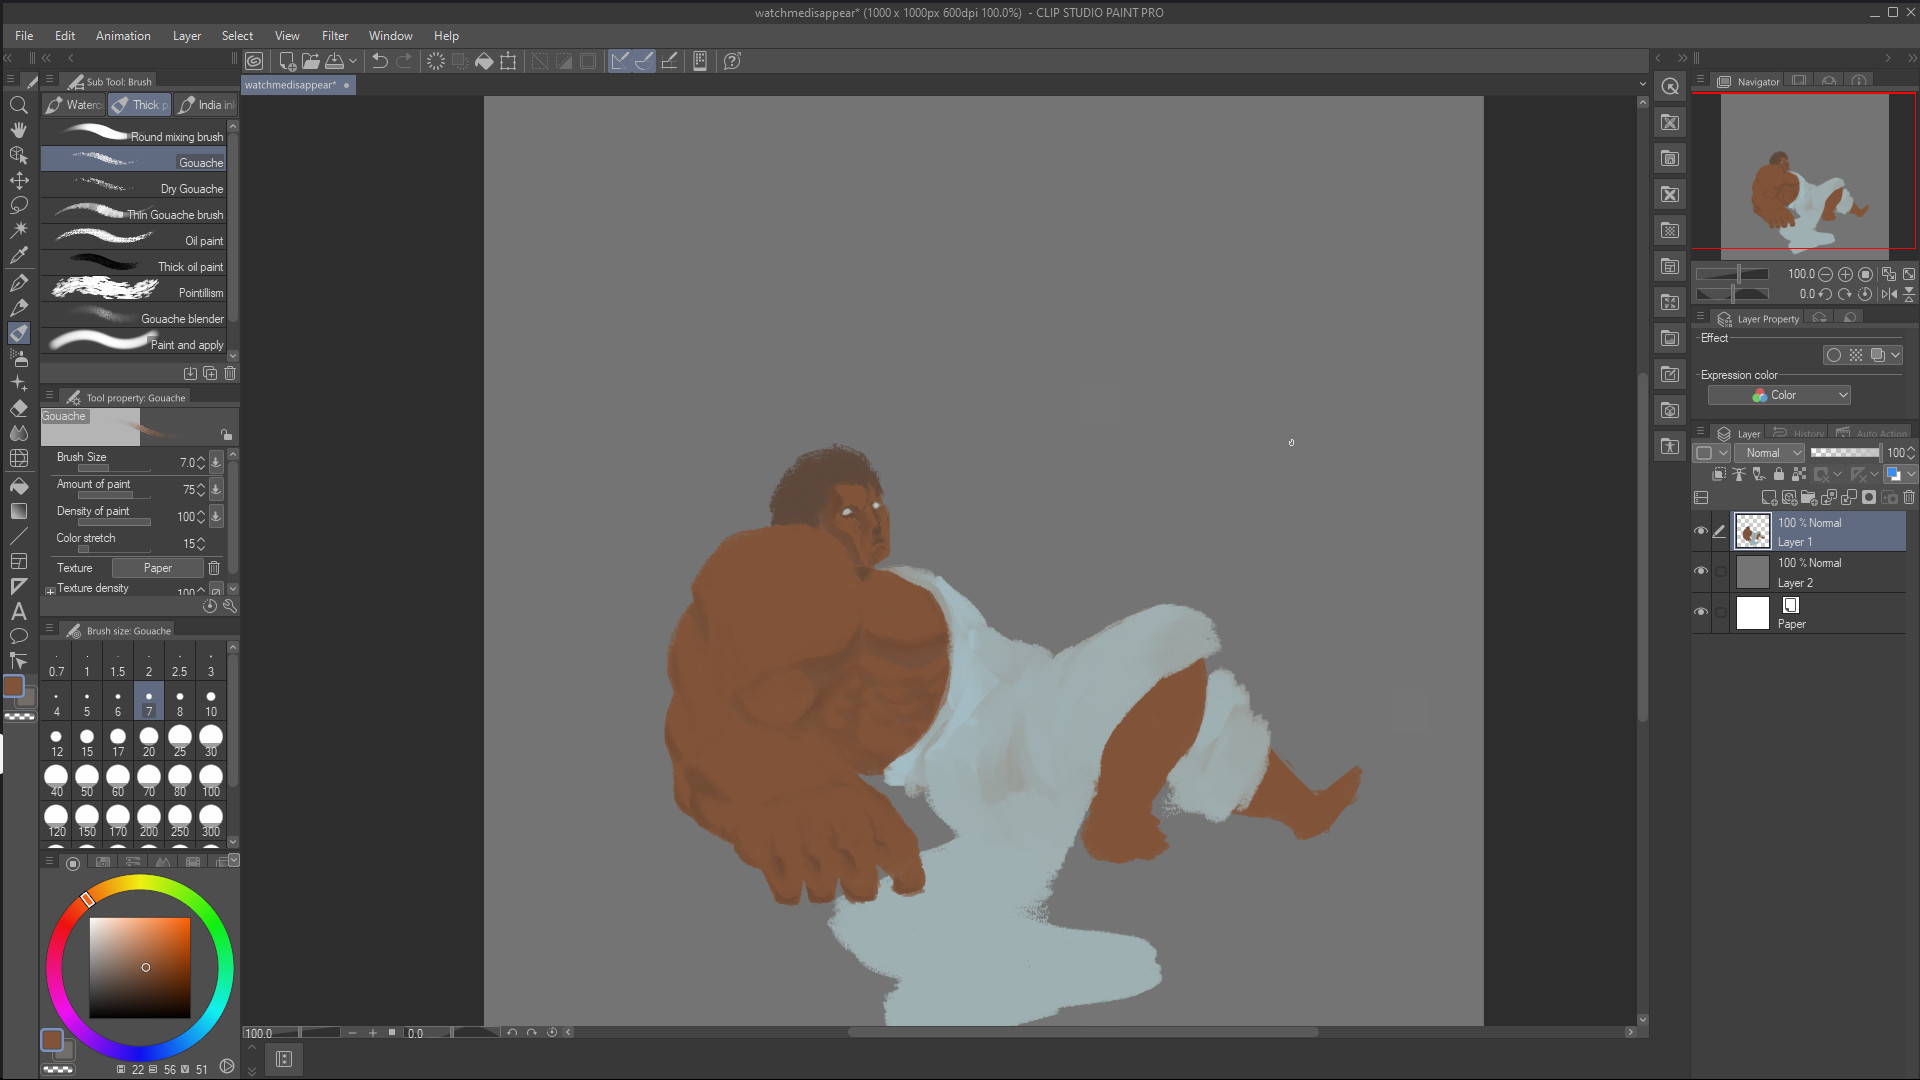The height and width of the screenshot is (1080, 1920).
Task: Toggle Snap to Ruler in toolbar
Action: coord(620,61)
